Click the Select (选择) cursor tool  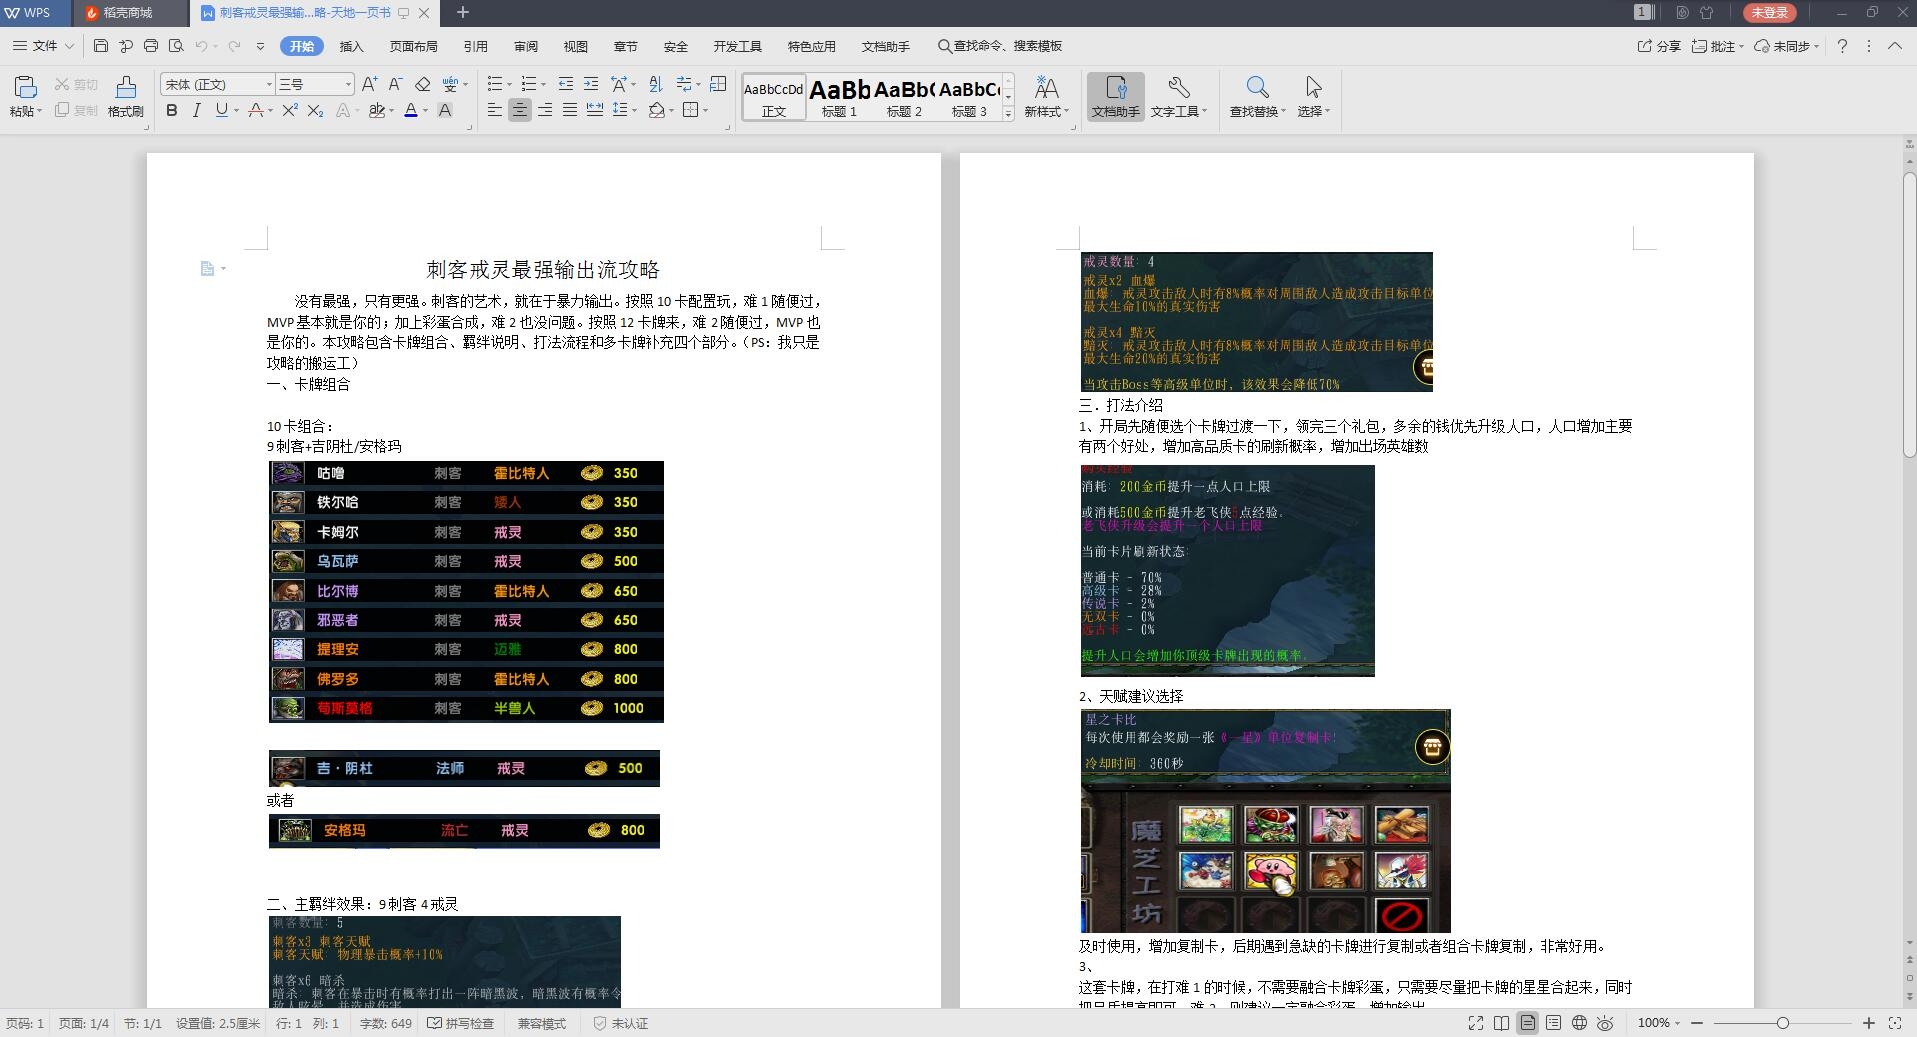(x=1313, y=97)
